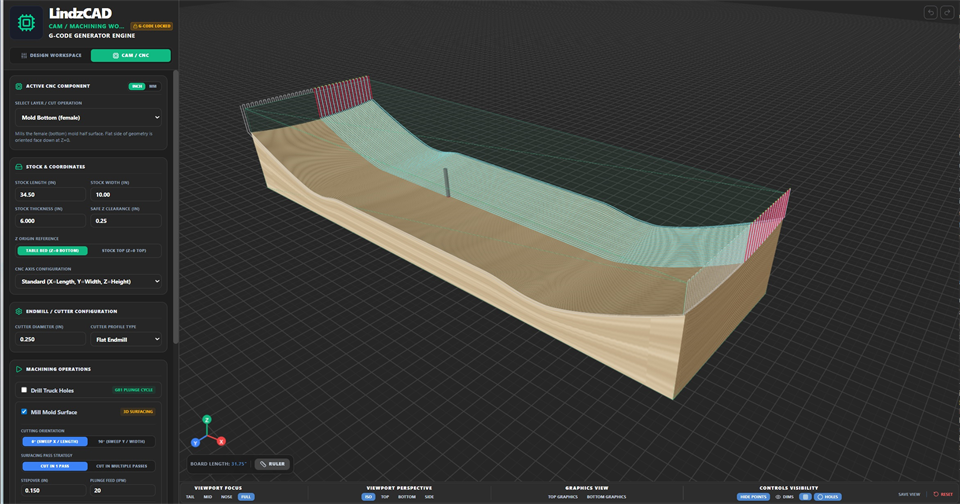
Task: Click the left panel vertical scrollbar
Action: click(x=176, y=207)
